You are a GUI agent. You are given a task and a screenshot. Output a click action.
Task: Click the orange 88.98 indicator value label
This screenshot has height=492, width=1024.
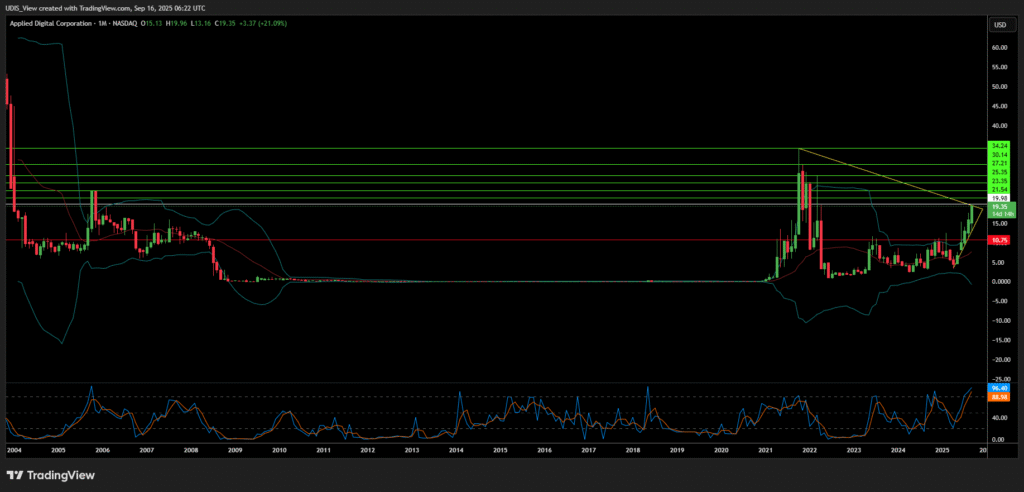click(998, 397)
